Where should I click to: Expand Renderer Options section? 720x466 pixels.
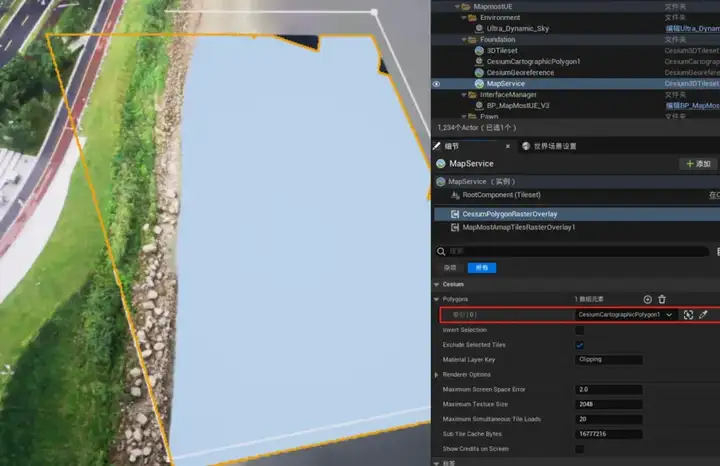(x=436, y=375)
